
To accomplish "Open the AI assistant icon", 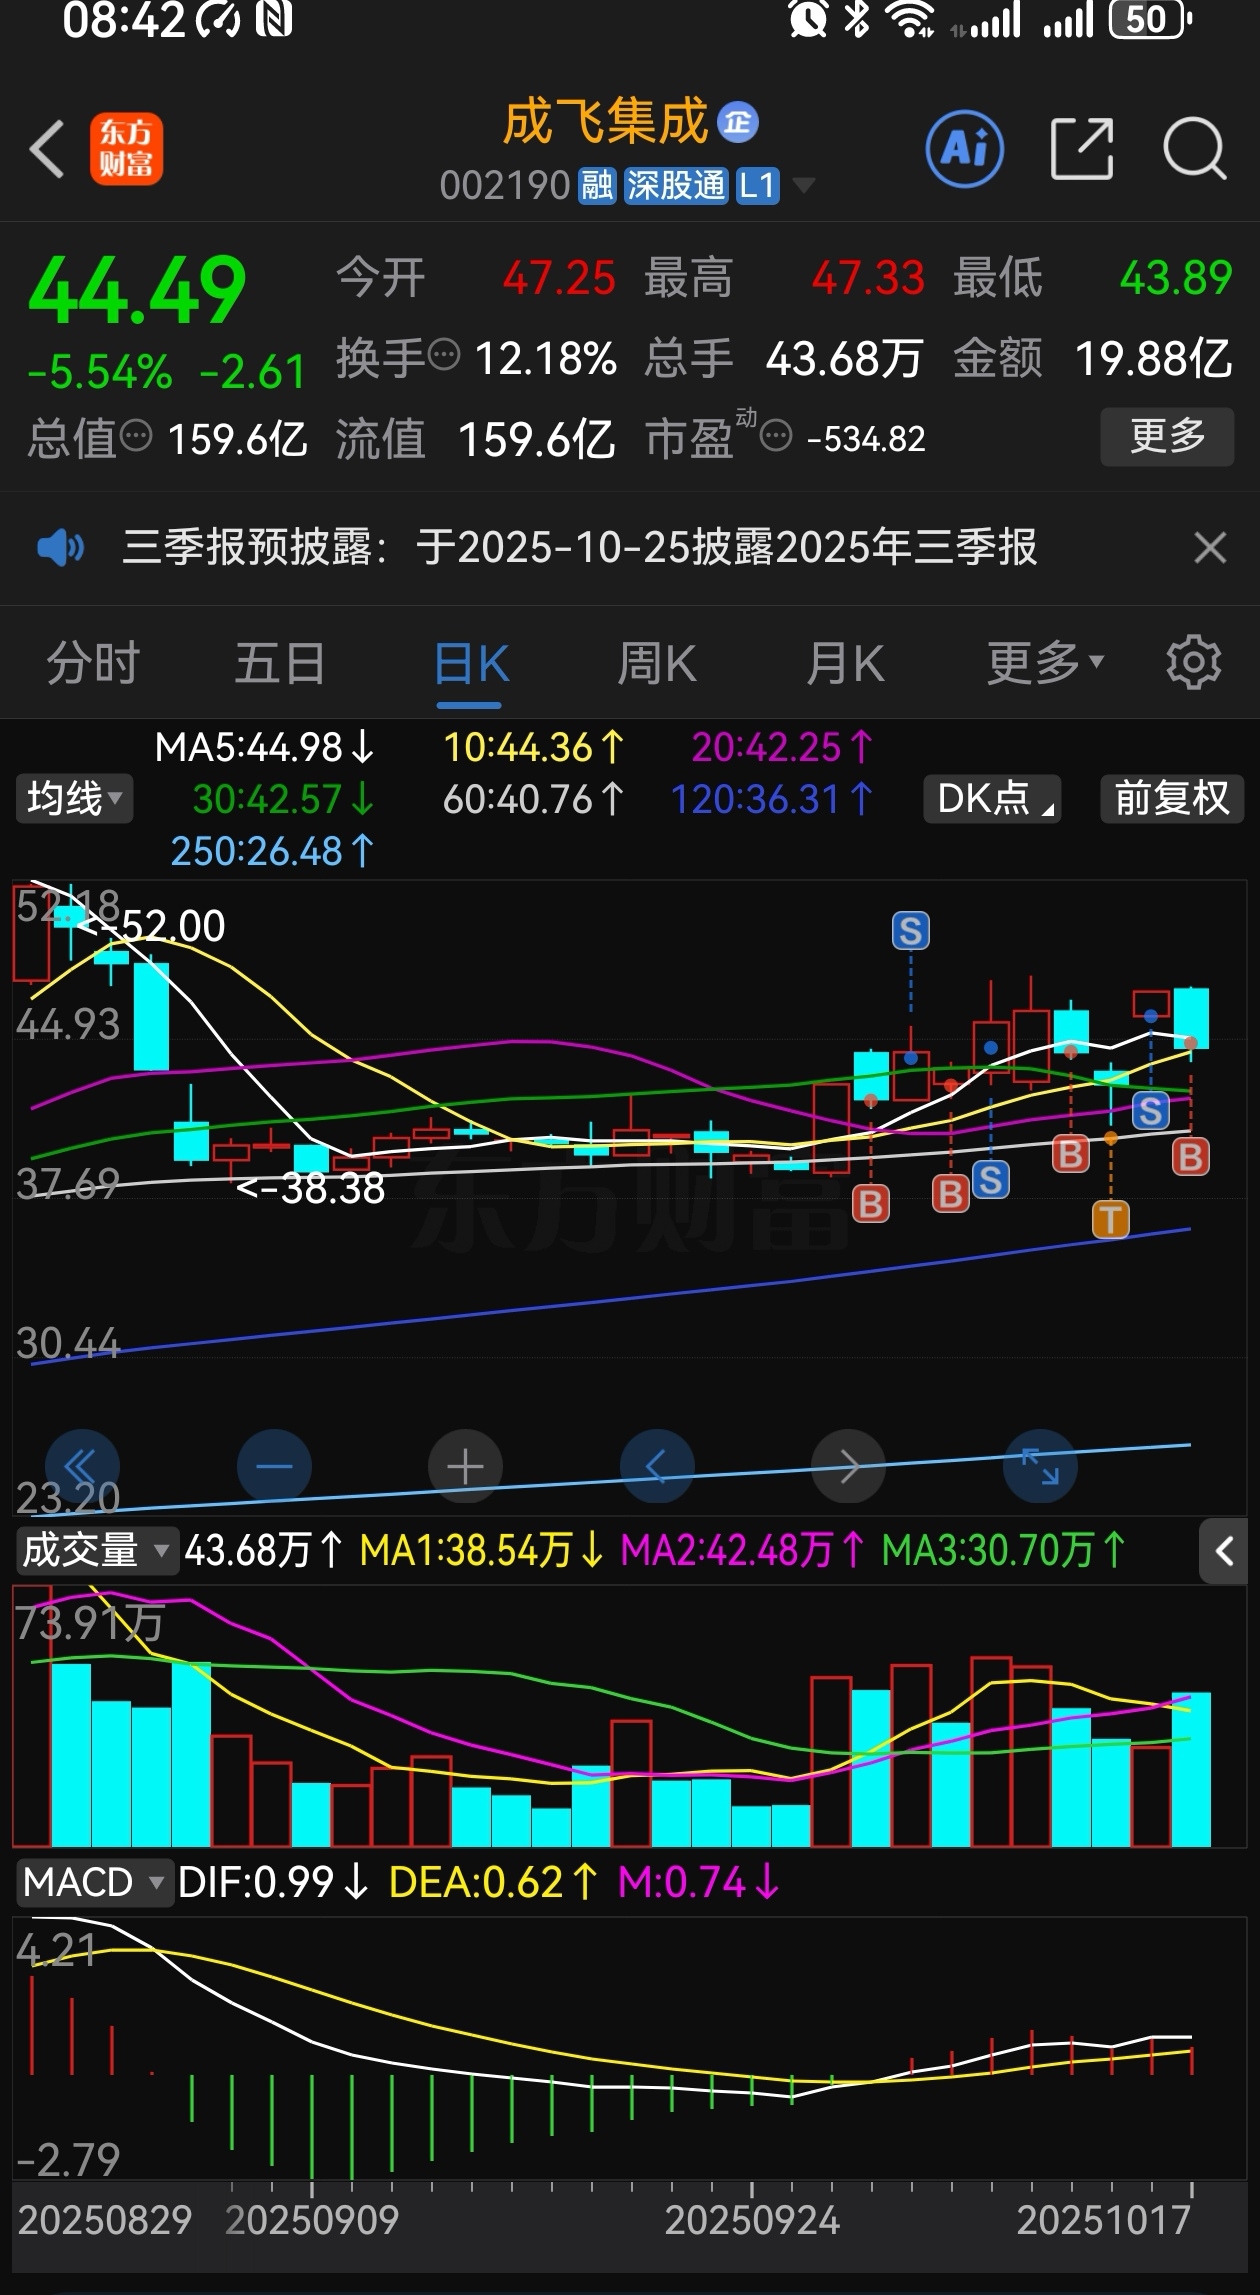I will [965, 149].
